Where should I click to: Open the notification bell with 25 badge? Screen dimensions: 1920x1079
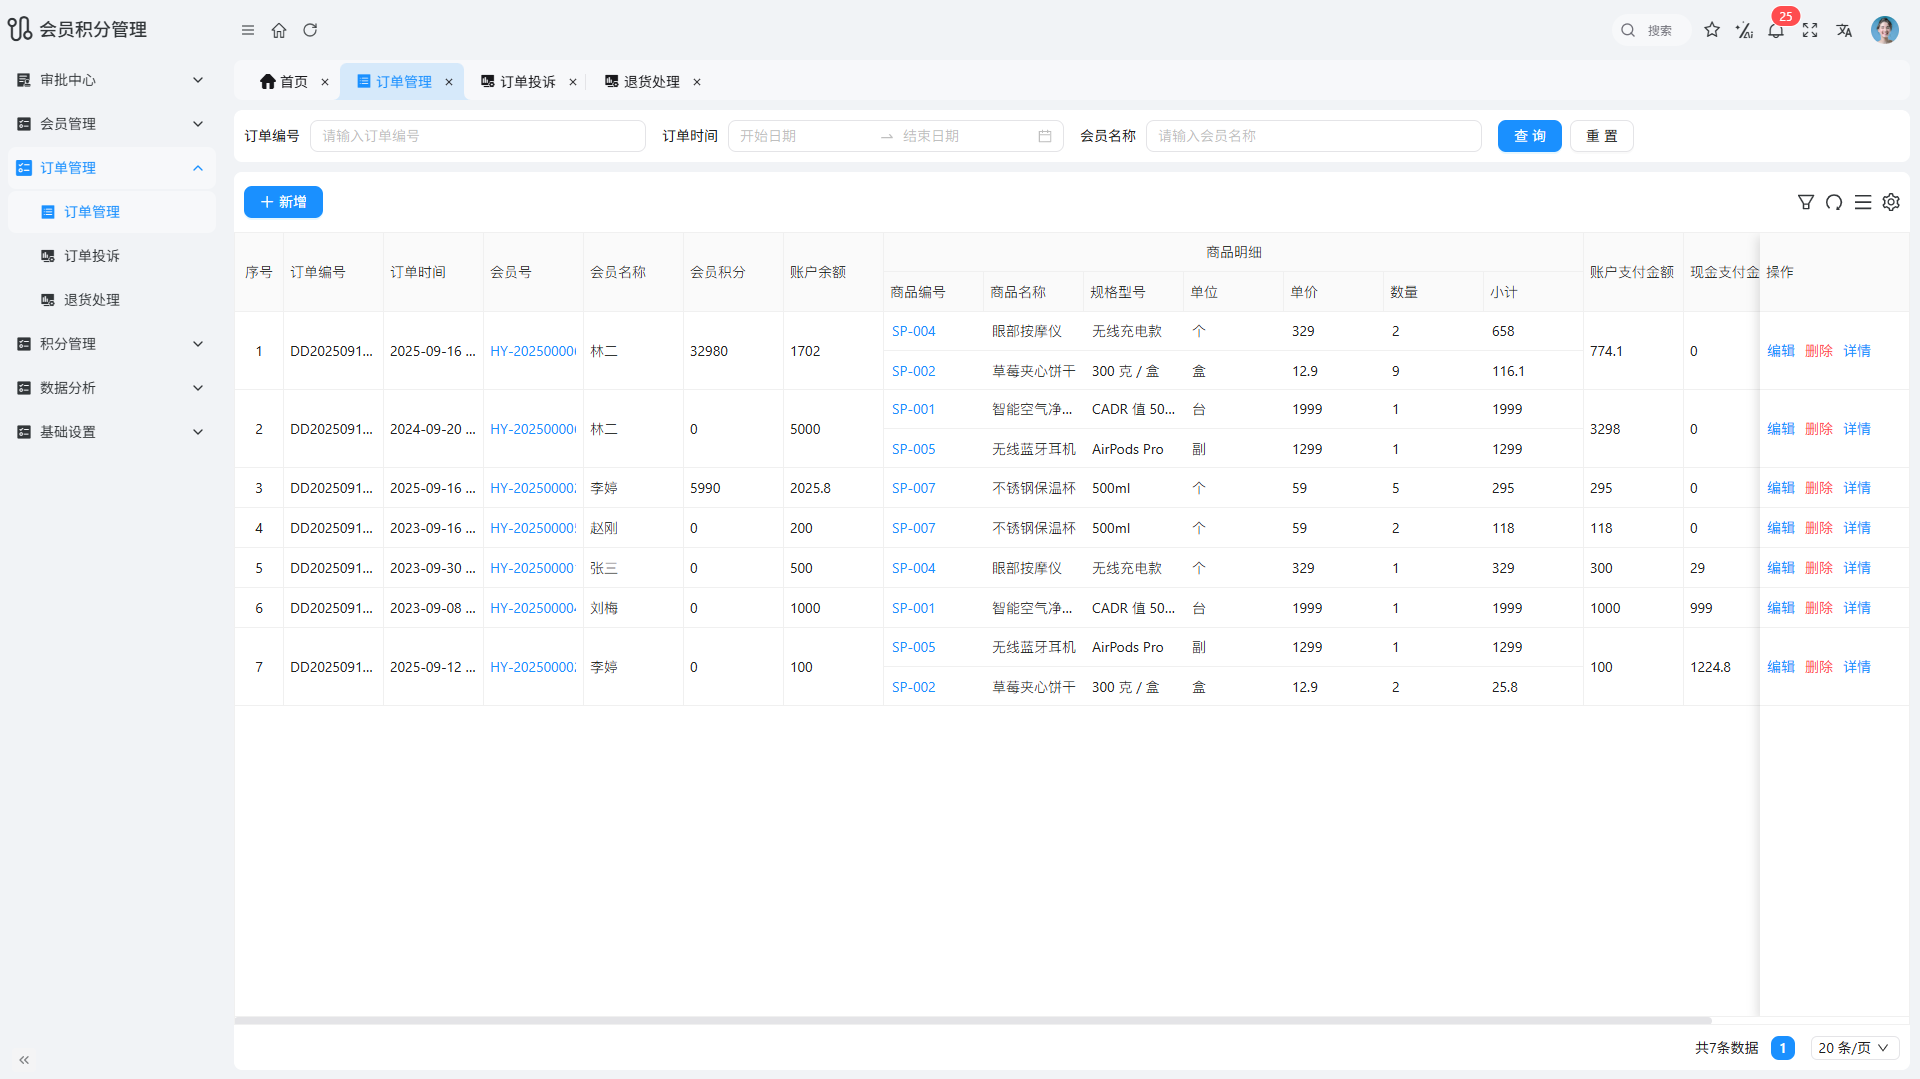[x=1776, y=30]
